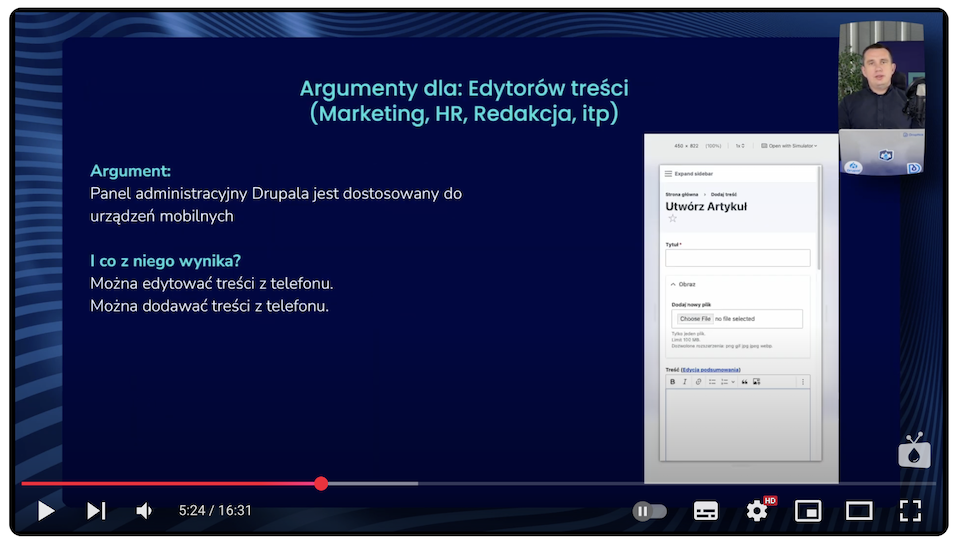Click the mockup's vertical scrollbar

coord(819,218)
